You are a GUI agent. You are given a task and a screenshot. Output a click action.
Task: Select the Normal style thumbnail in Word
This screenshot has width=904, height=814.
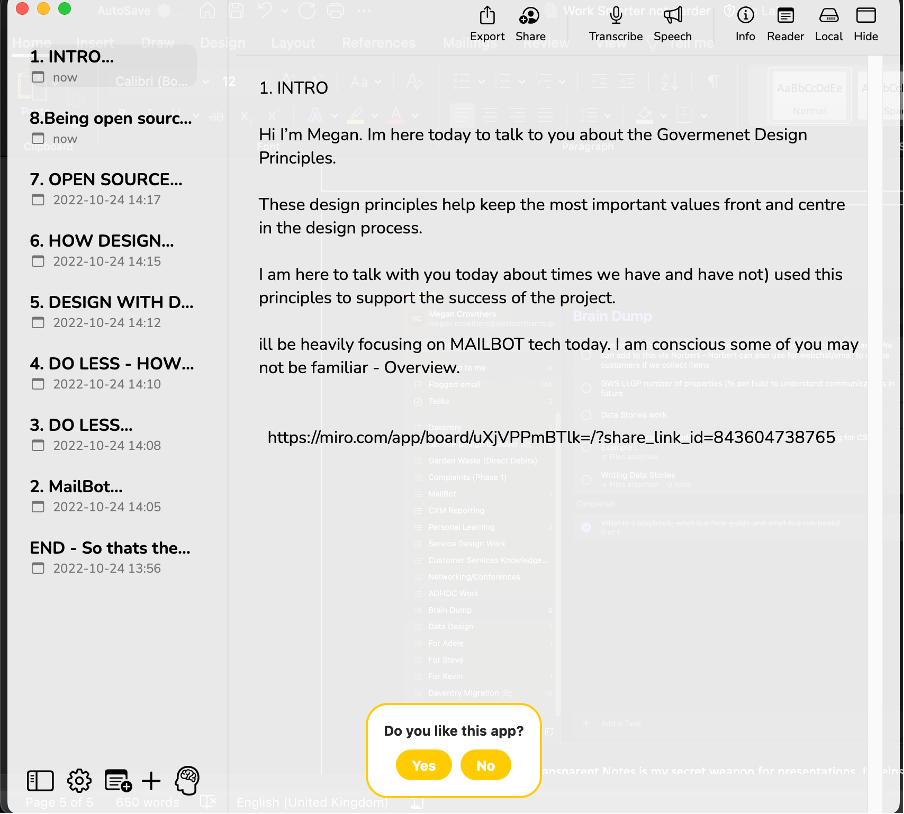pyautogui.click(x=809, y=96)
